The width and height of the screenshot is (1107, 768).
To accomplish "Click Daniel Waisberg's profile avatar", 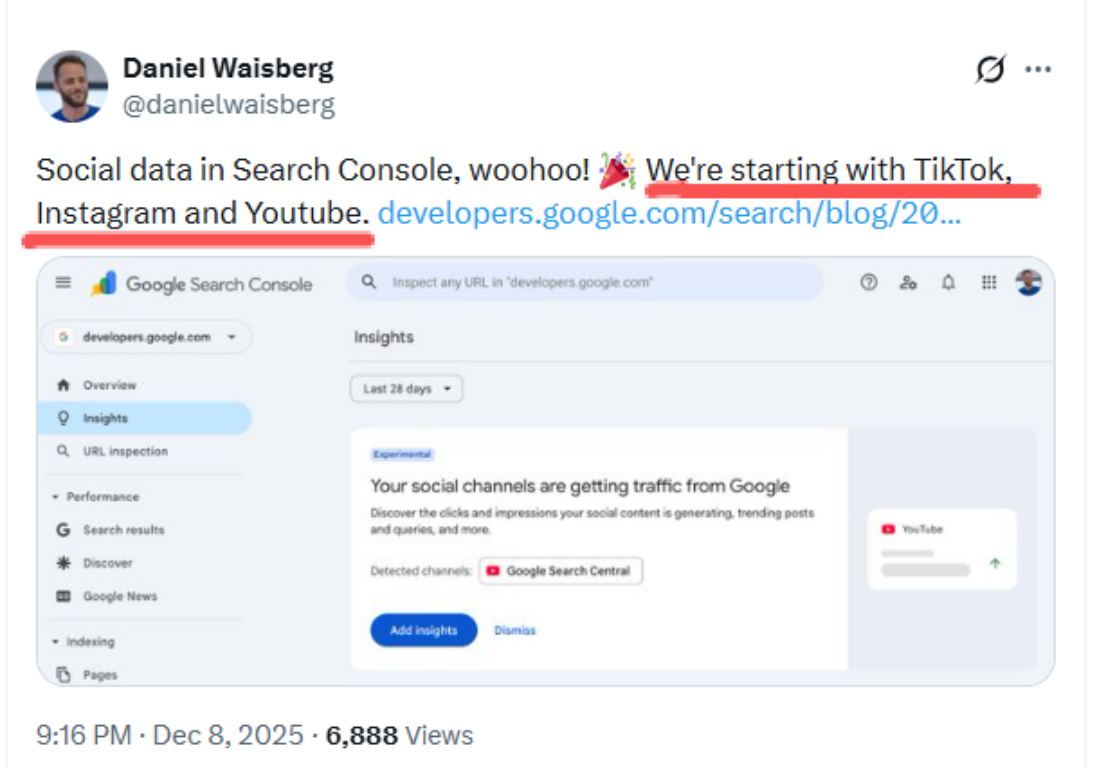I will [71, 86].
